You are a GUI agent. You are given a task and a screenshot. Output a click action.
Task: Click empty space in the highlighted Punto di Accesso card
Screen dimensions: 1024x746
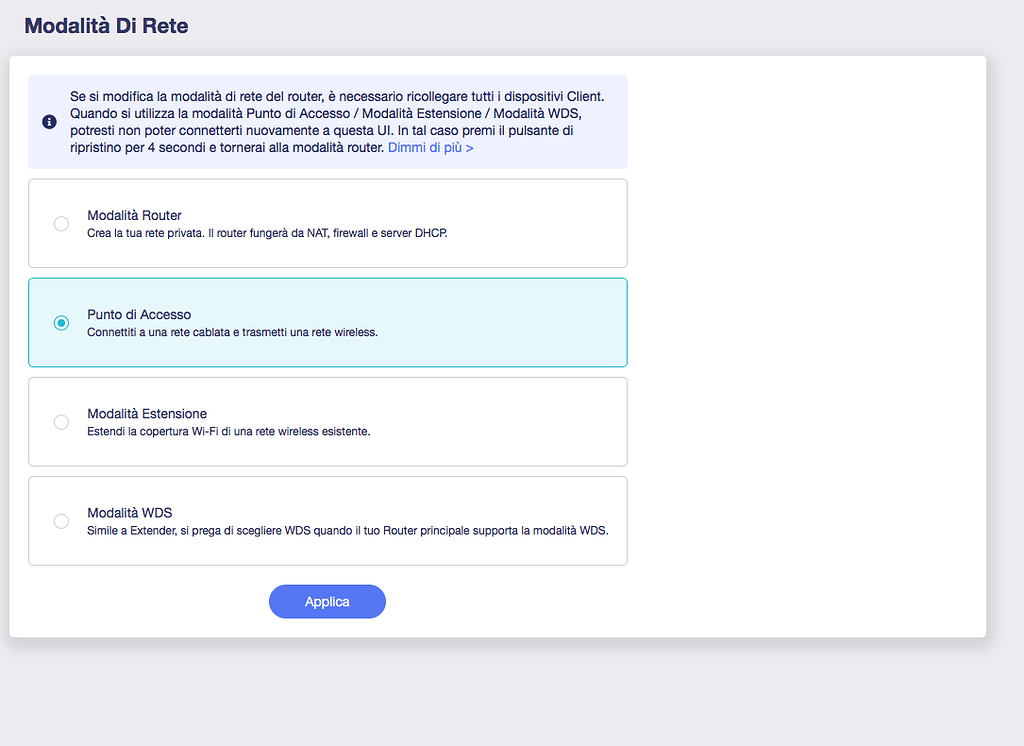coord(500,322)
